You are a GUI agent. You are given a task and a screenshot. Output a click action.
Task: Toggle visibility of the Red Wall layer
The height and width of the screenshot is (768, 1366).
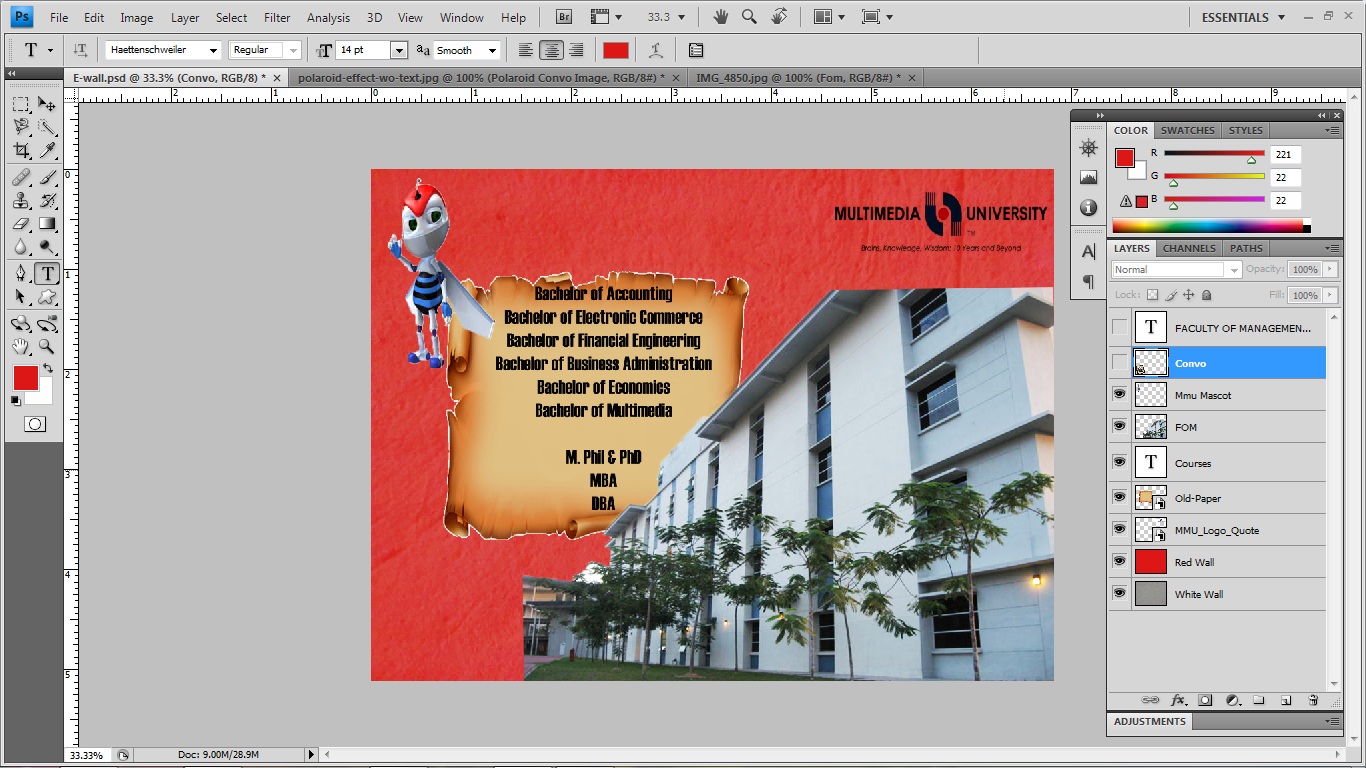click(x=1119, y=561)
